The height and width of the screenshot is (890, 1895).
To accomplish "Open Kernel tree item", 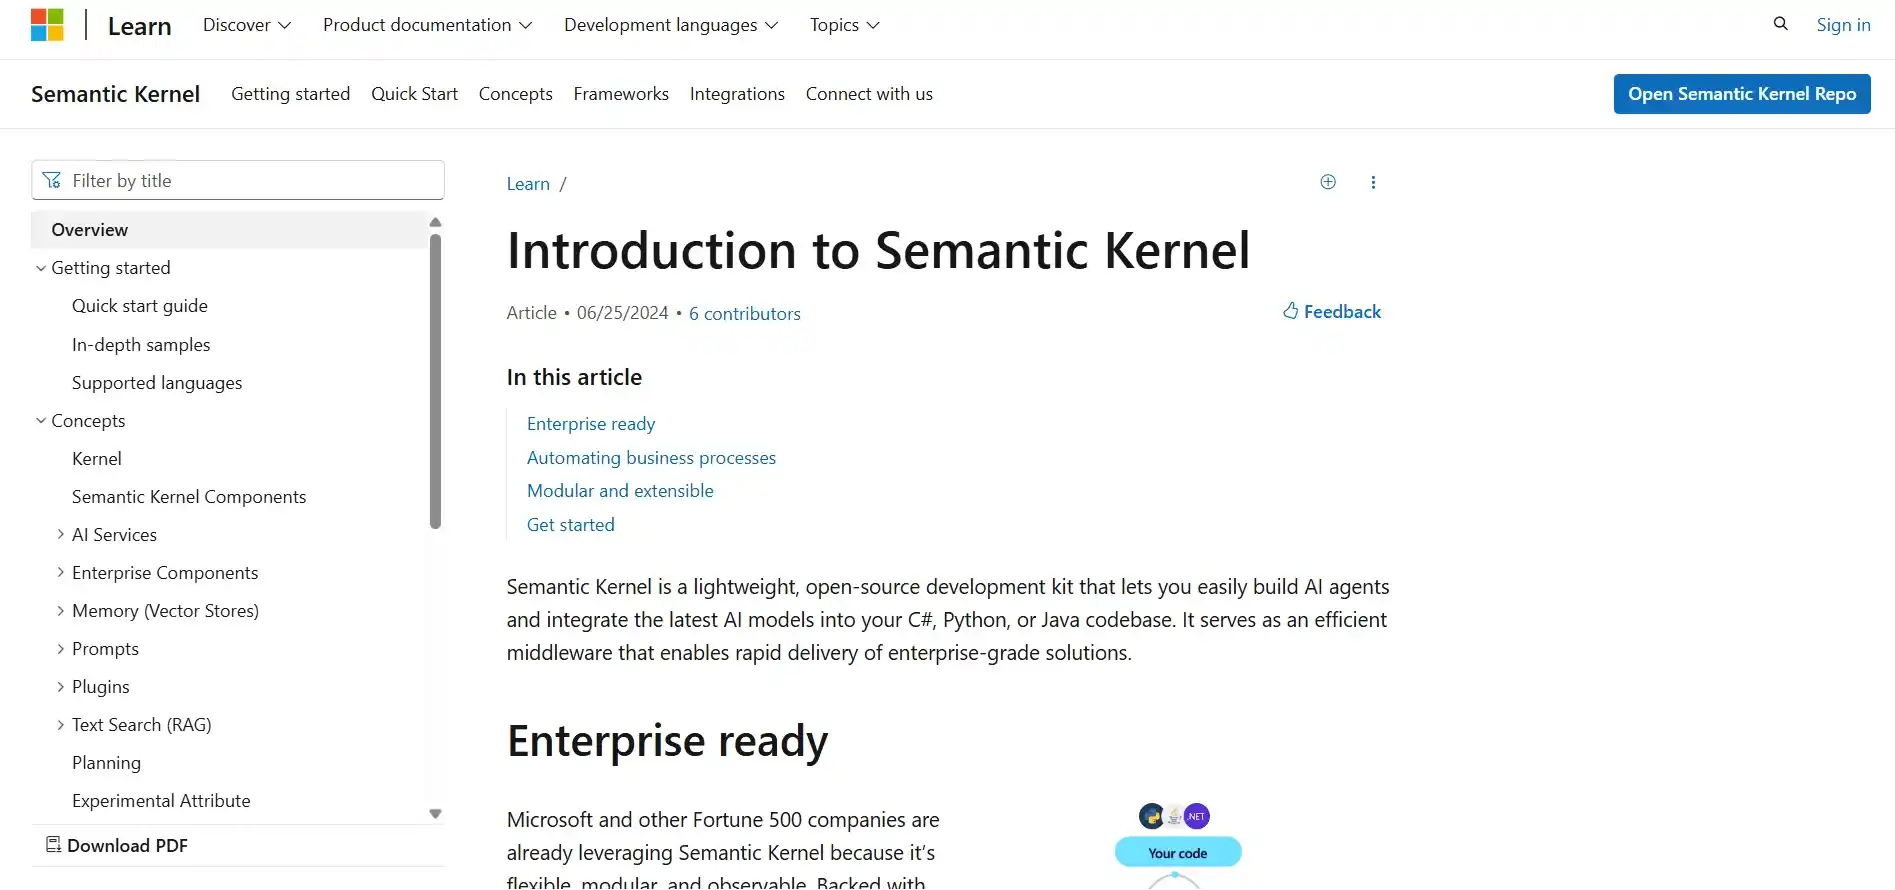I will (97, 459).
